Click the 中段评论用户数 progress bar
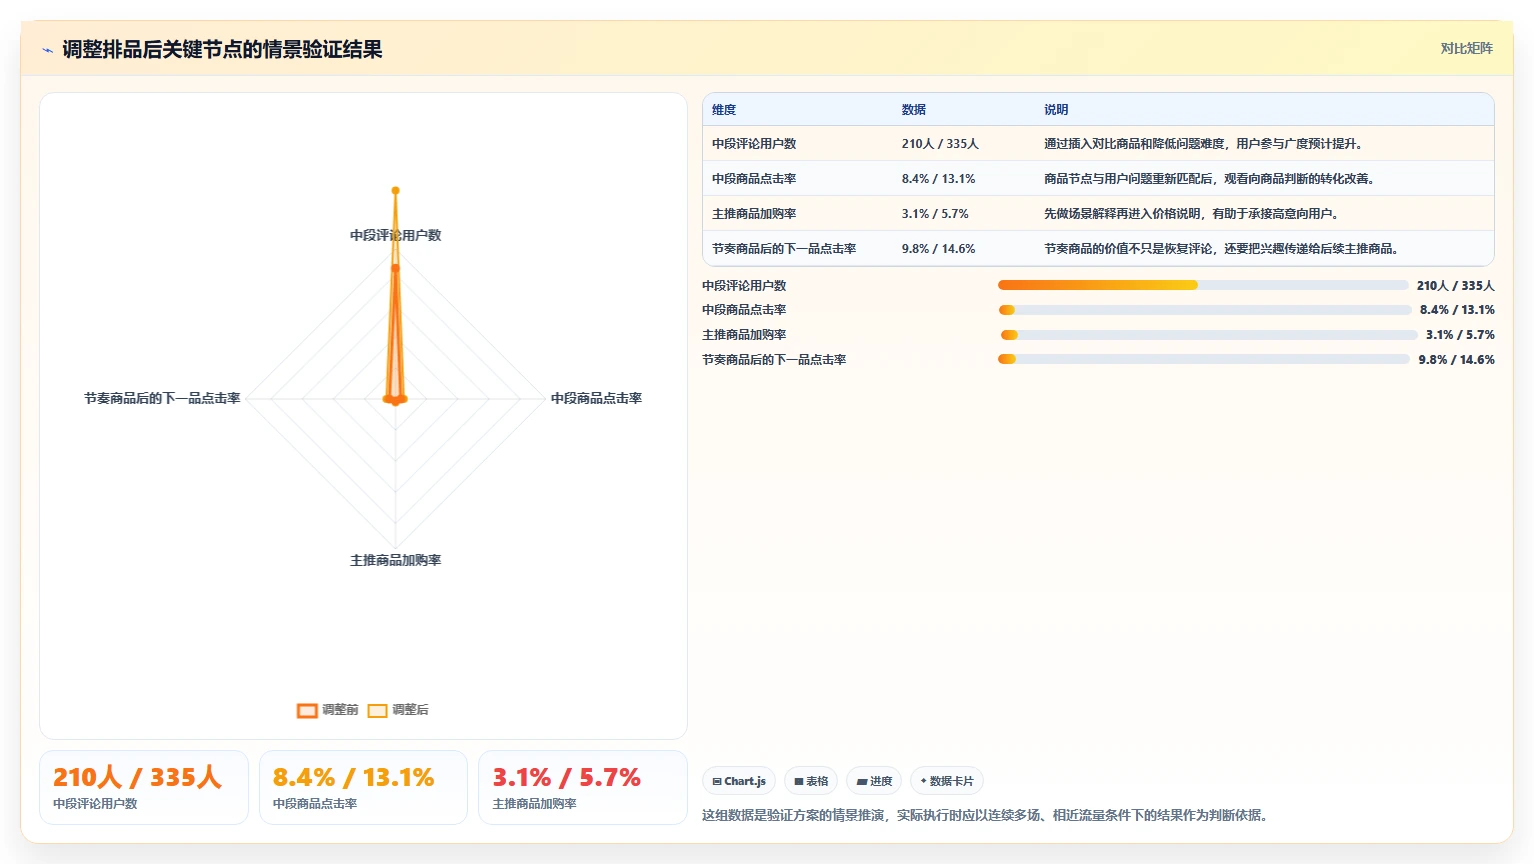 point(1203,285)
